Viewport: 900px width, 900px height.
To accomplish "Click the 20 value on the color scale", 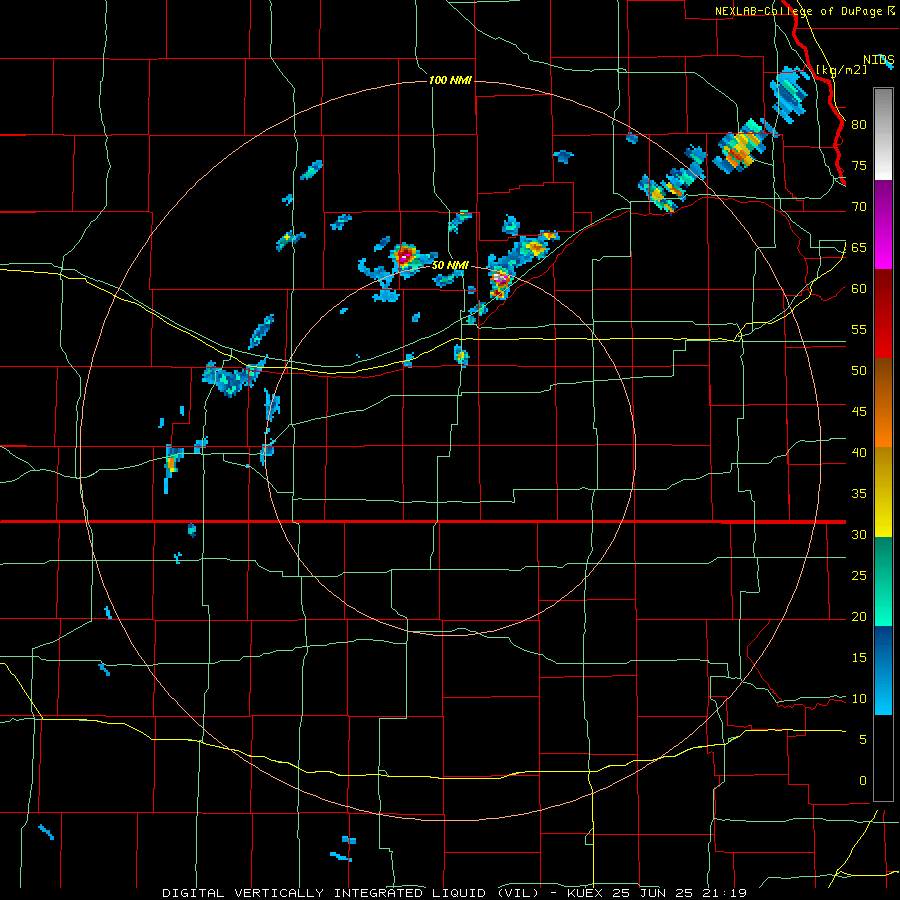I will pyautogui.click(x=859, y=616).
